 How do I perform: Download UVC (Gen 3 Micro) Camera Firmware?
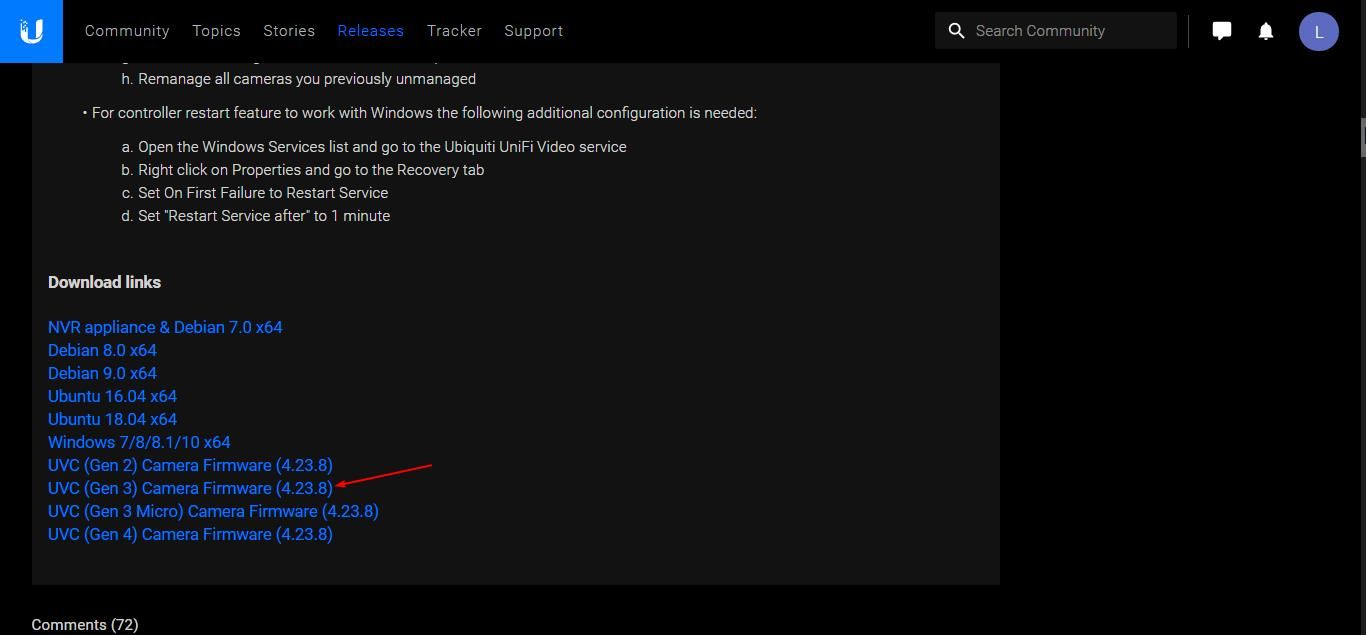[213, 511]
